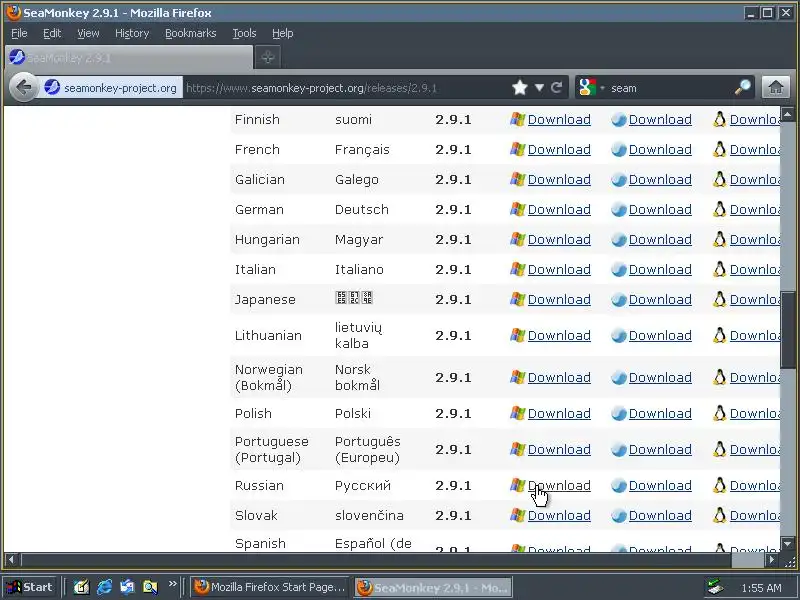Click the Windows icon in the German row
The width and height of the screenshot is (800, 600).
coord(517,209)
